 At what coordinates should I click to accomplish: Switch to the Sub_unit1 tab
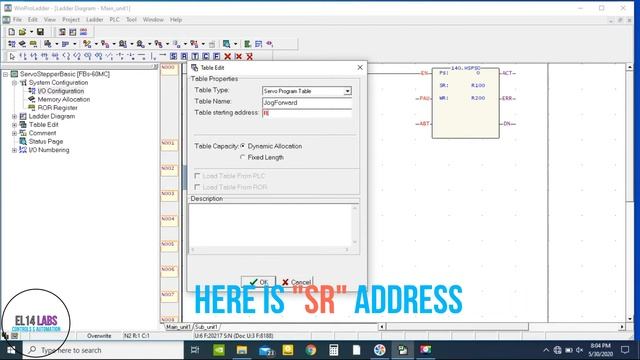point(206,327)
